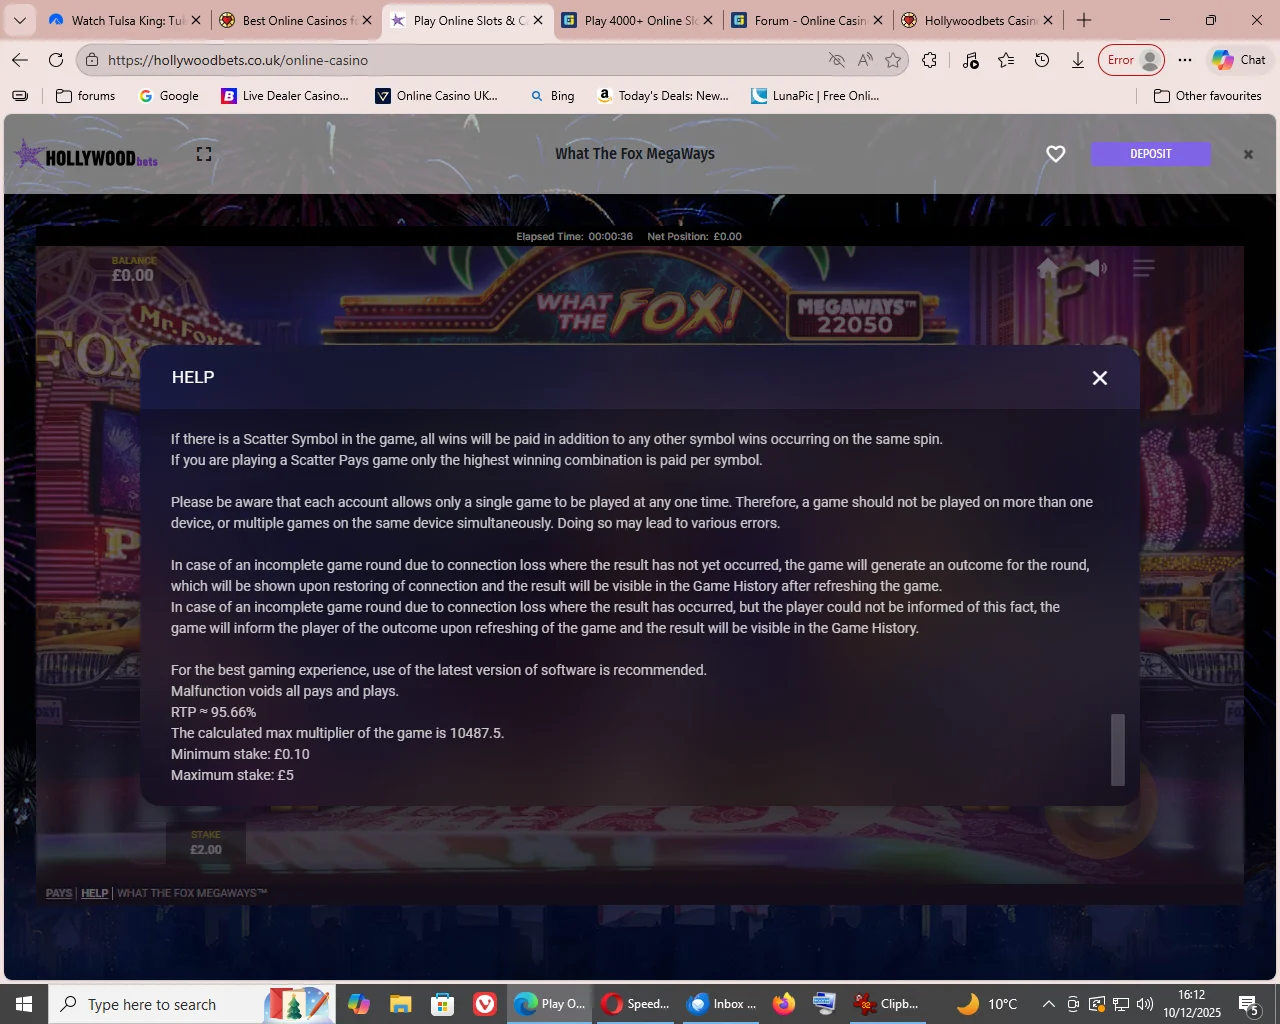
Task: Click the STAKE £2.00 selector
Action: (206, 843)
